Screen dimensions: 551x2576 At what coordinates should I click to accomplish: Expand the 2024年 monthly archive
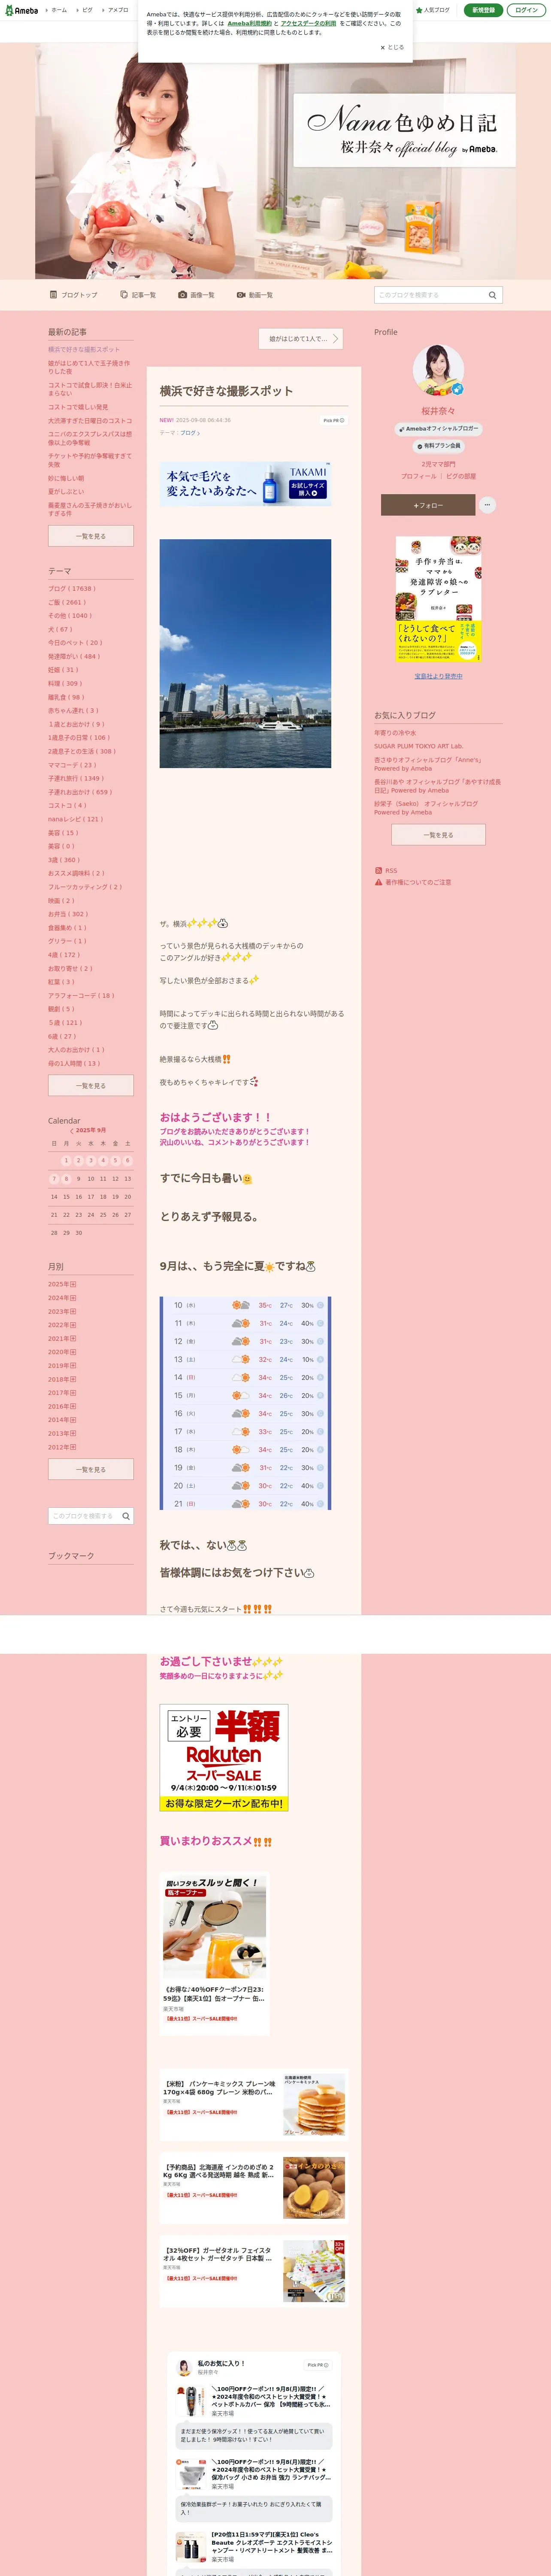click(73, 1298)
